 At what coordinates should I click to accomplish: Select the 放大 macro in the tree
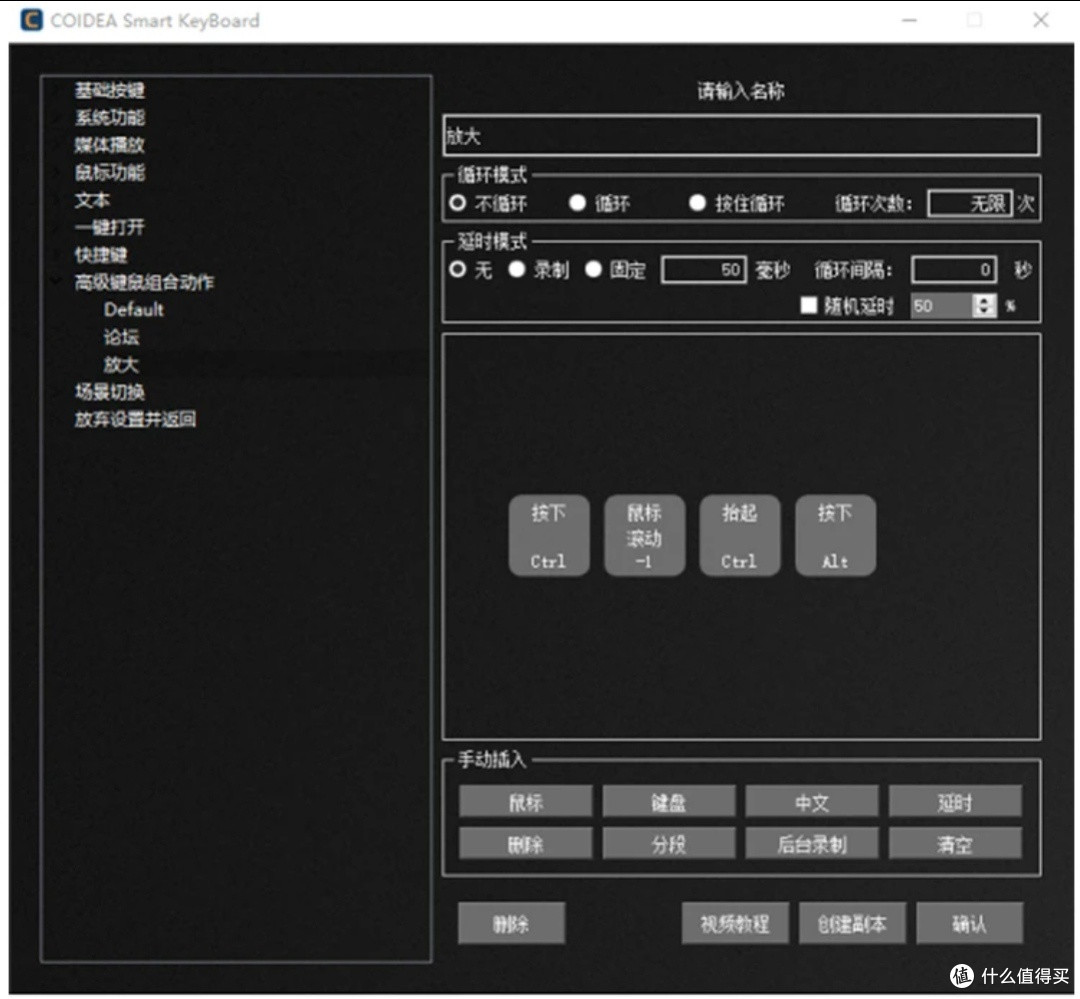[121, 364]
